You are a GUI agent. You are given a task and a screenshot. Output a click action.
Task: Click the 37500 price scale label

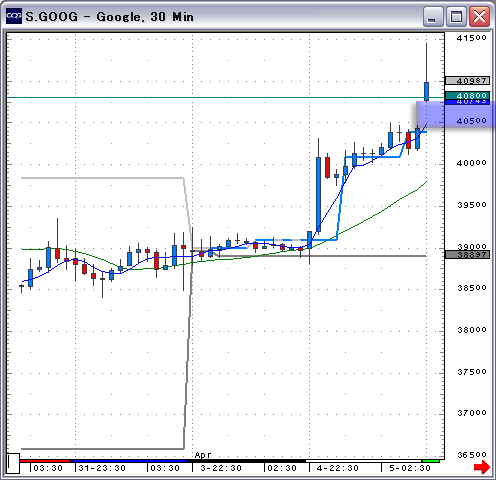coord(471,371)
